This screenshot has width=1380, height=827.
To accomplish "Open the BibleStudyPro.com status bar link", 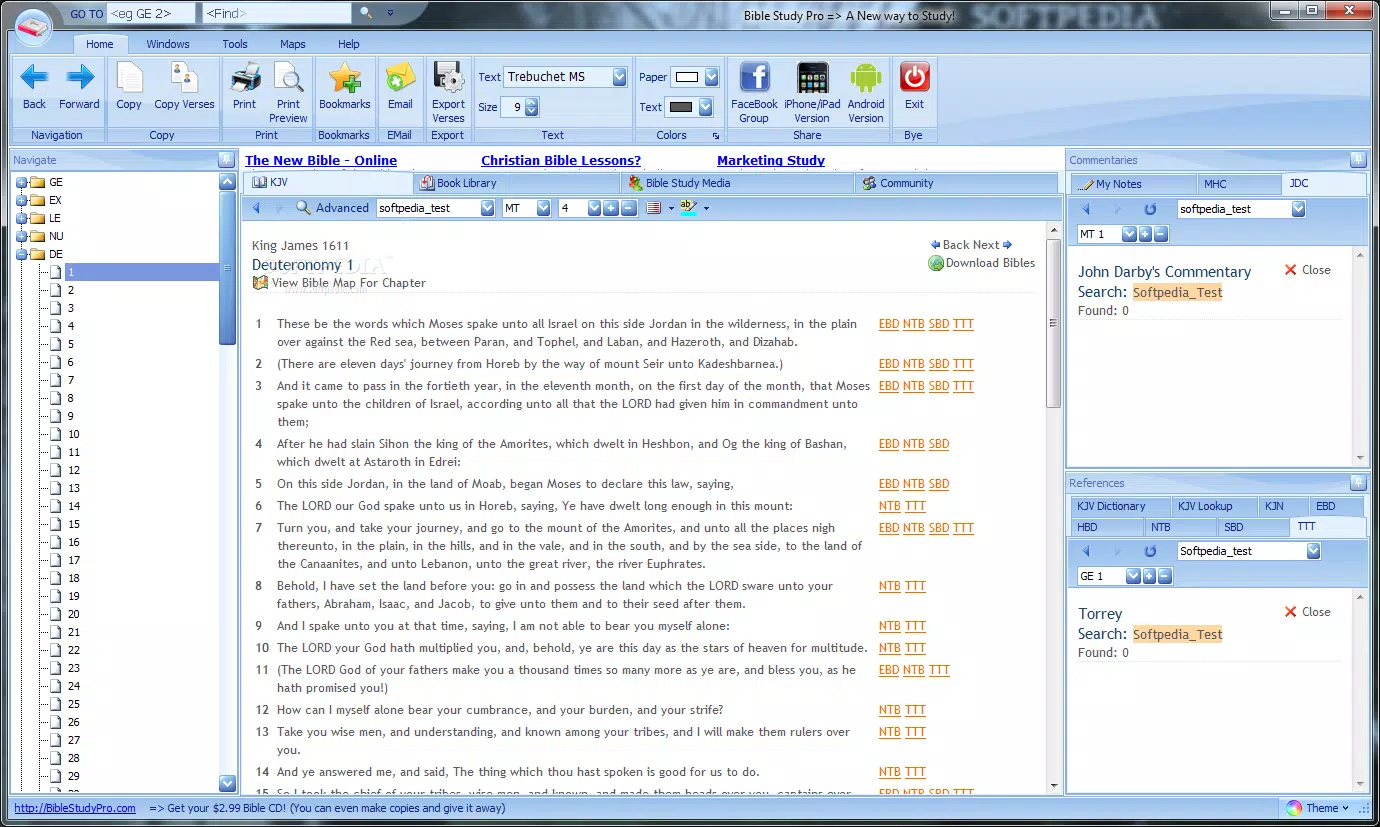I will (x=75, y=808).
